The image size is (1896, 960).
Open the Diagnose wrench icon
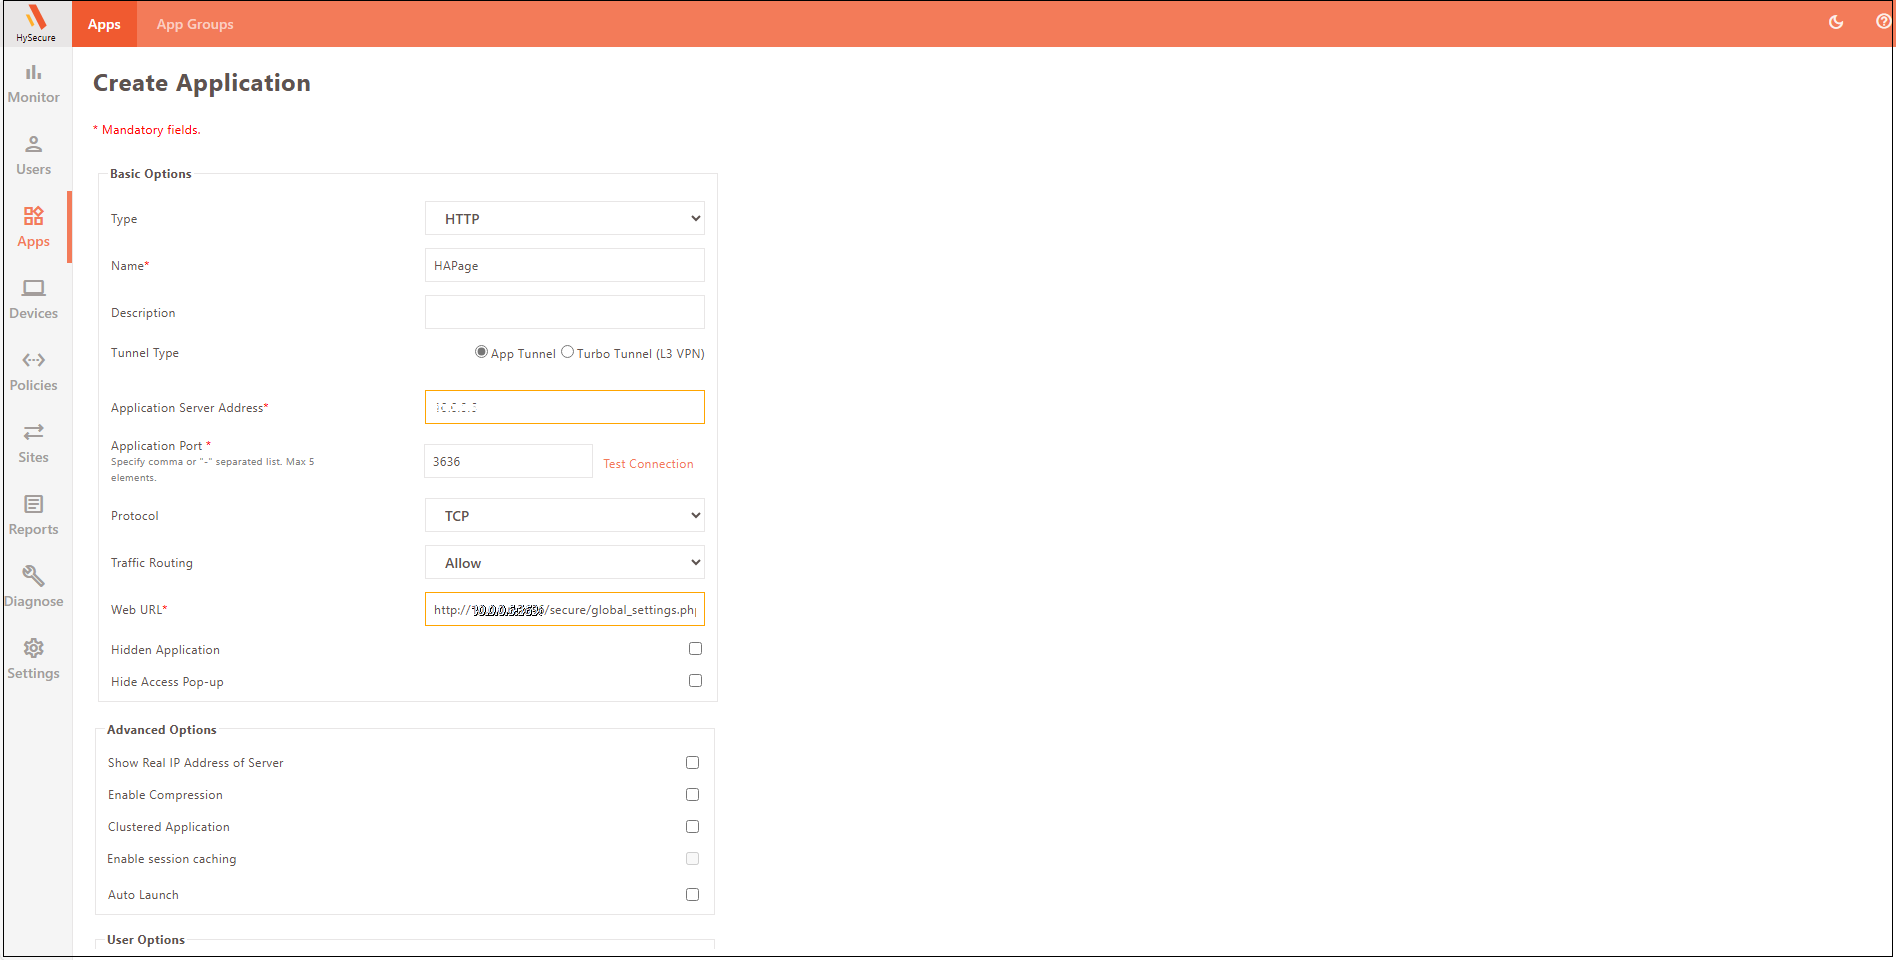[34, 577]
